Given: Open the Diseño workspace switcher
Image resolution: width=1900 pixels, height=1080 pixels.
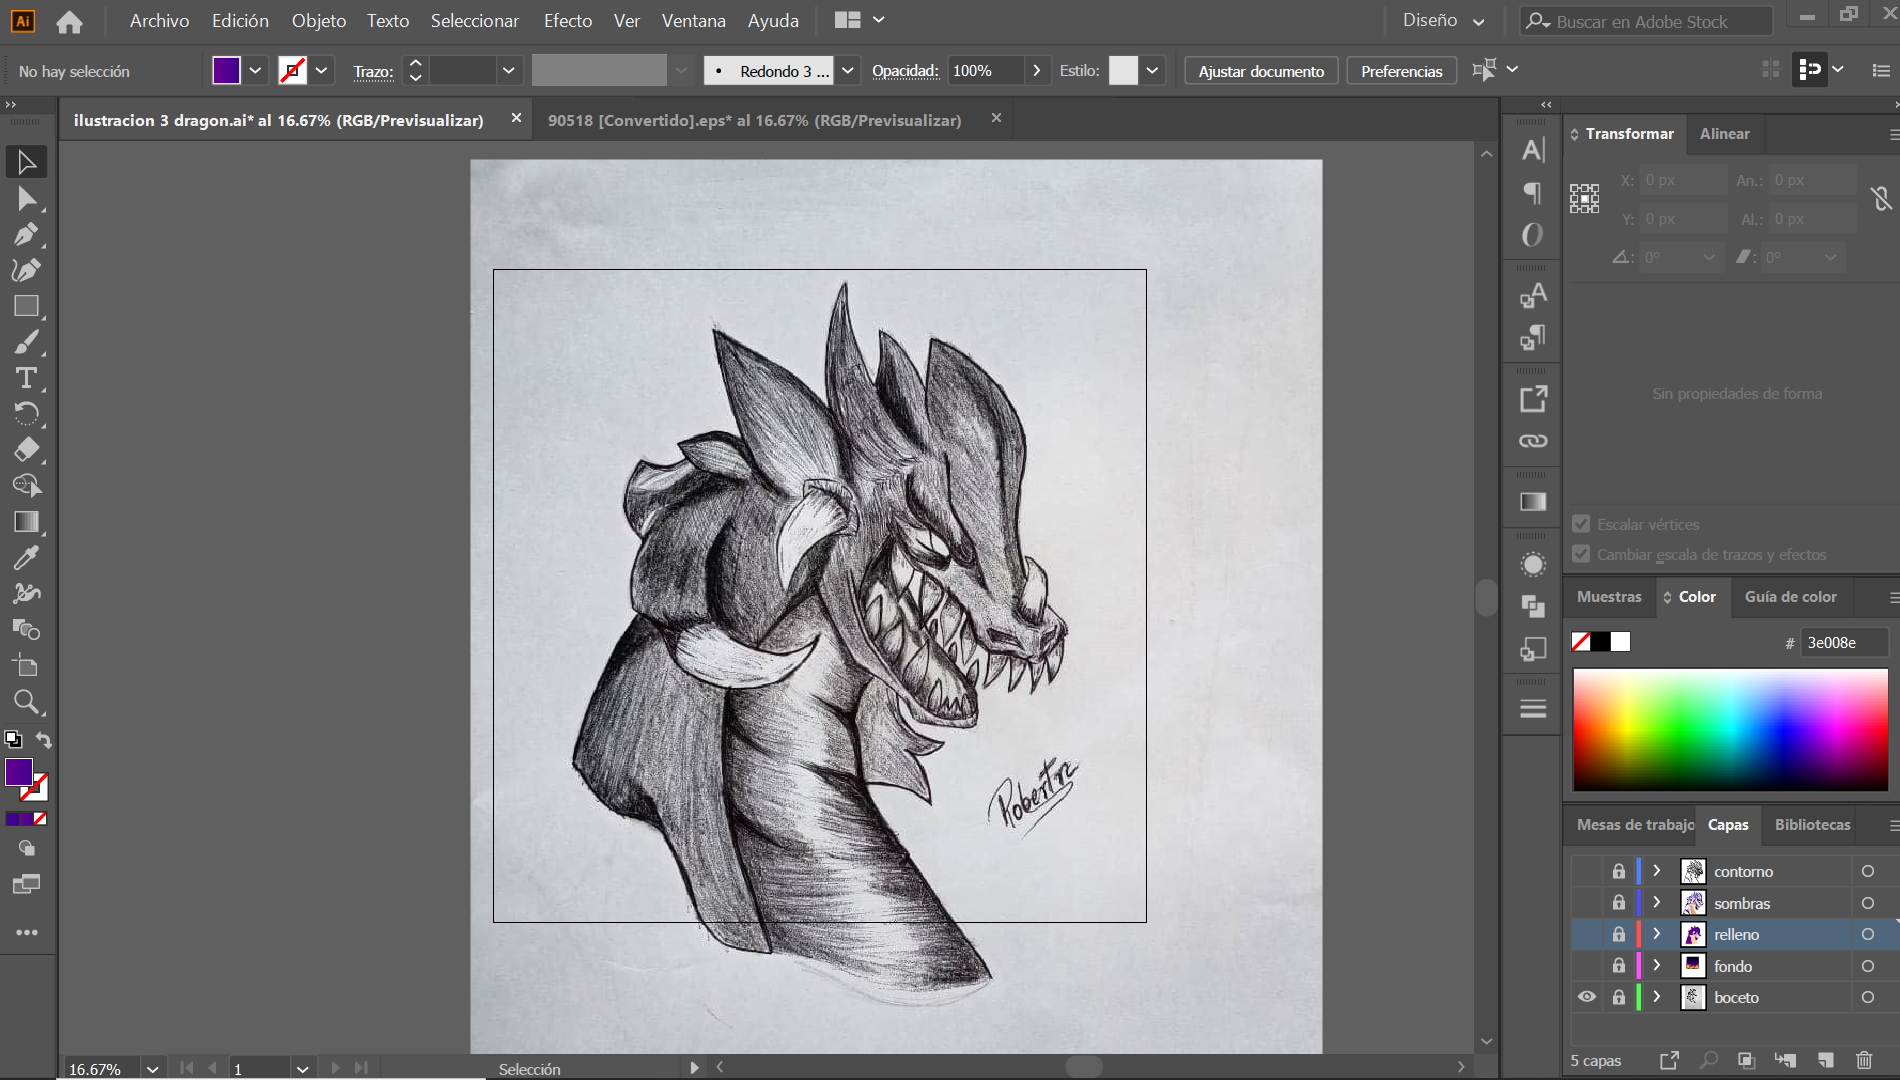Looking at the screenshot, I should tap(1443, 21).
